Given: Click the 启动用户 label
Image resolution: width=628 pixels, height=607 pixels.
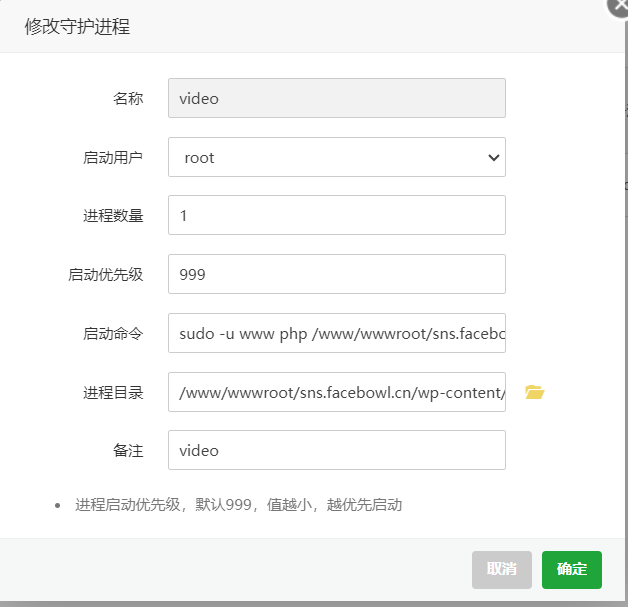Looking at the screenshot, I should click(x=113, y=157).
